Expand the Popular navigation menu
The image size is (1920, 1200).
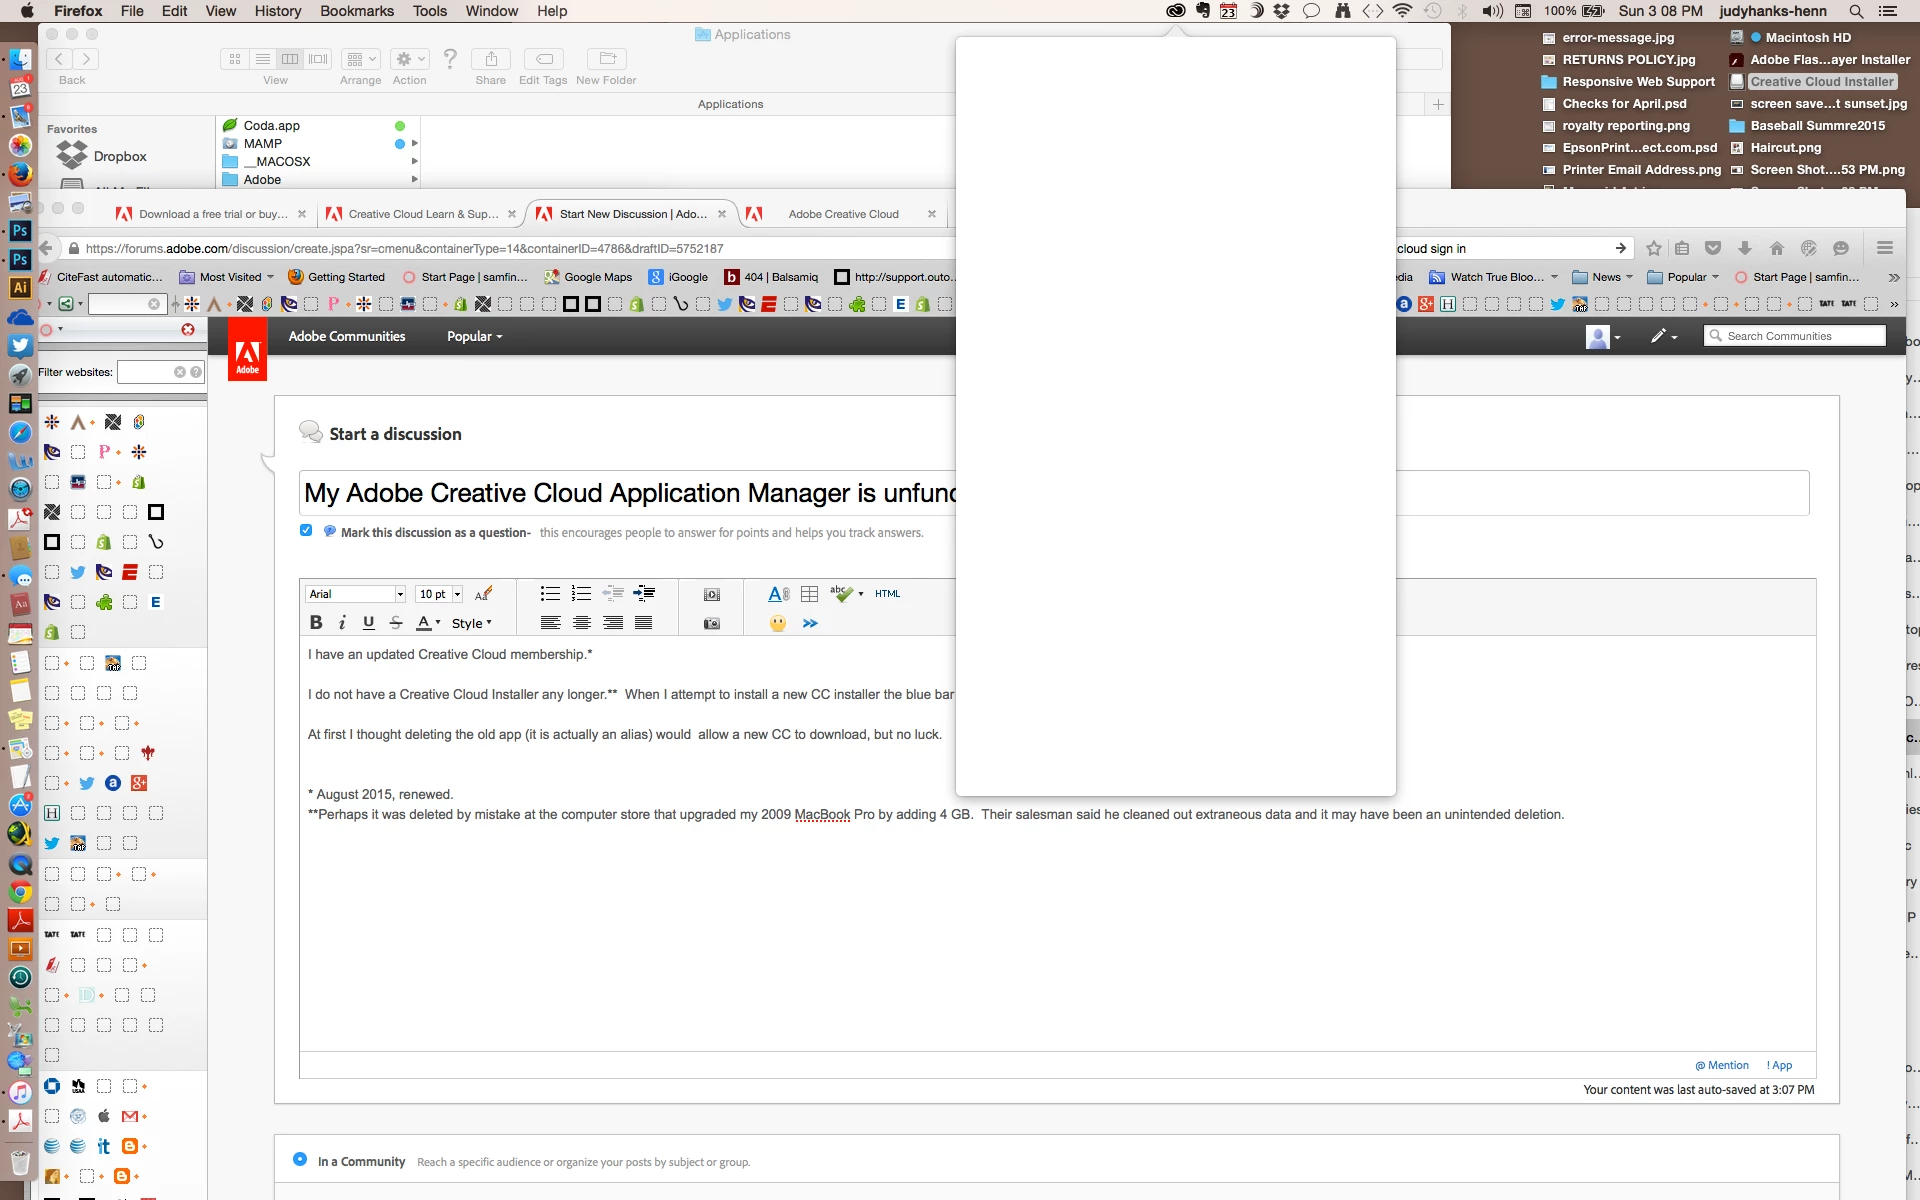474,336
